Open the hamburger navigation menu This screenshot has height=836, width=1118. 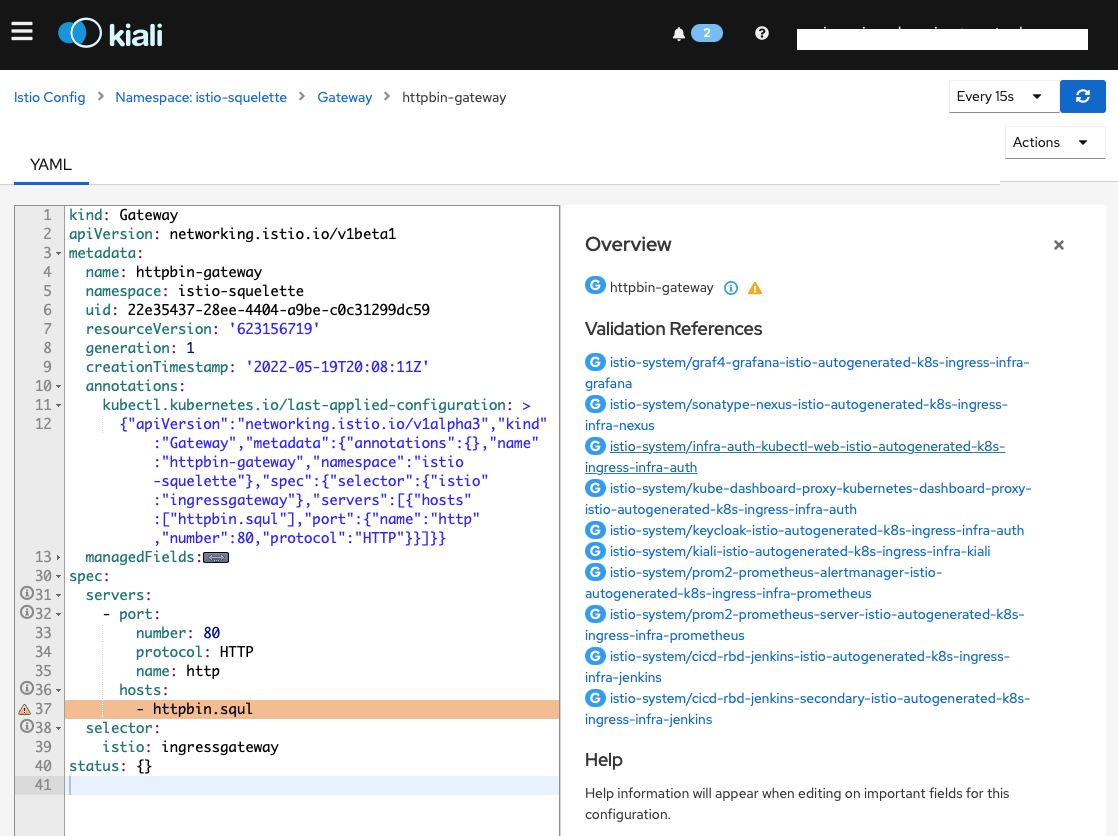[x=22, y=31]
